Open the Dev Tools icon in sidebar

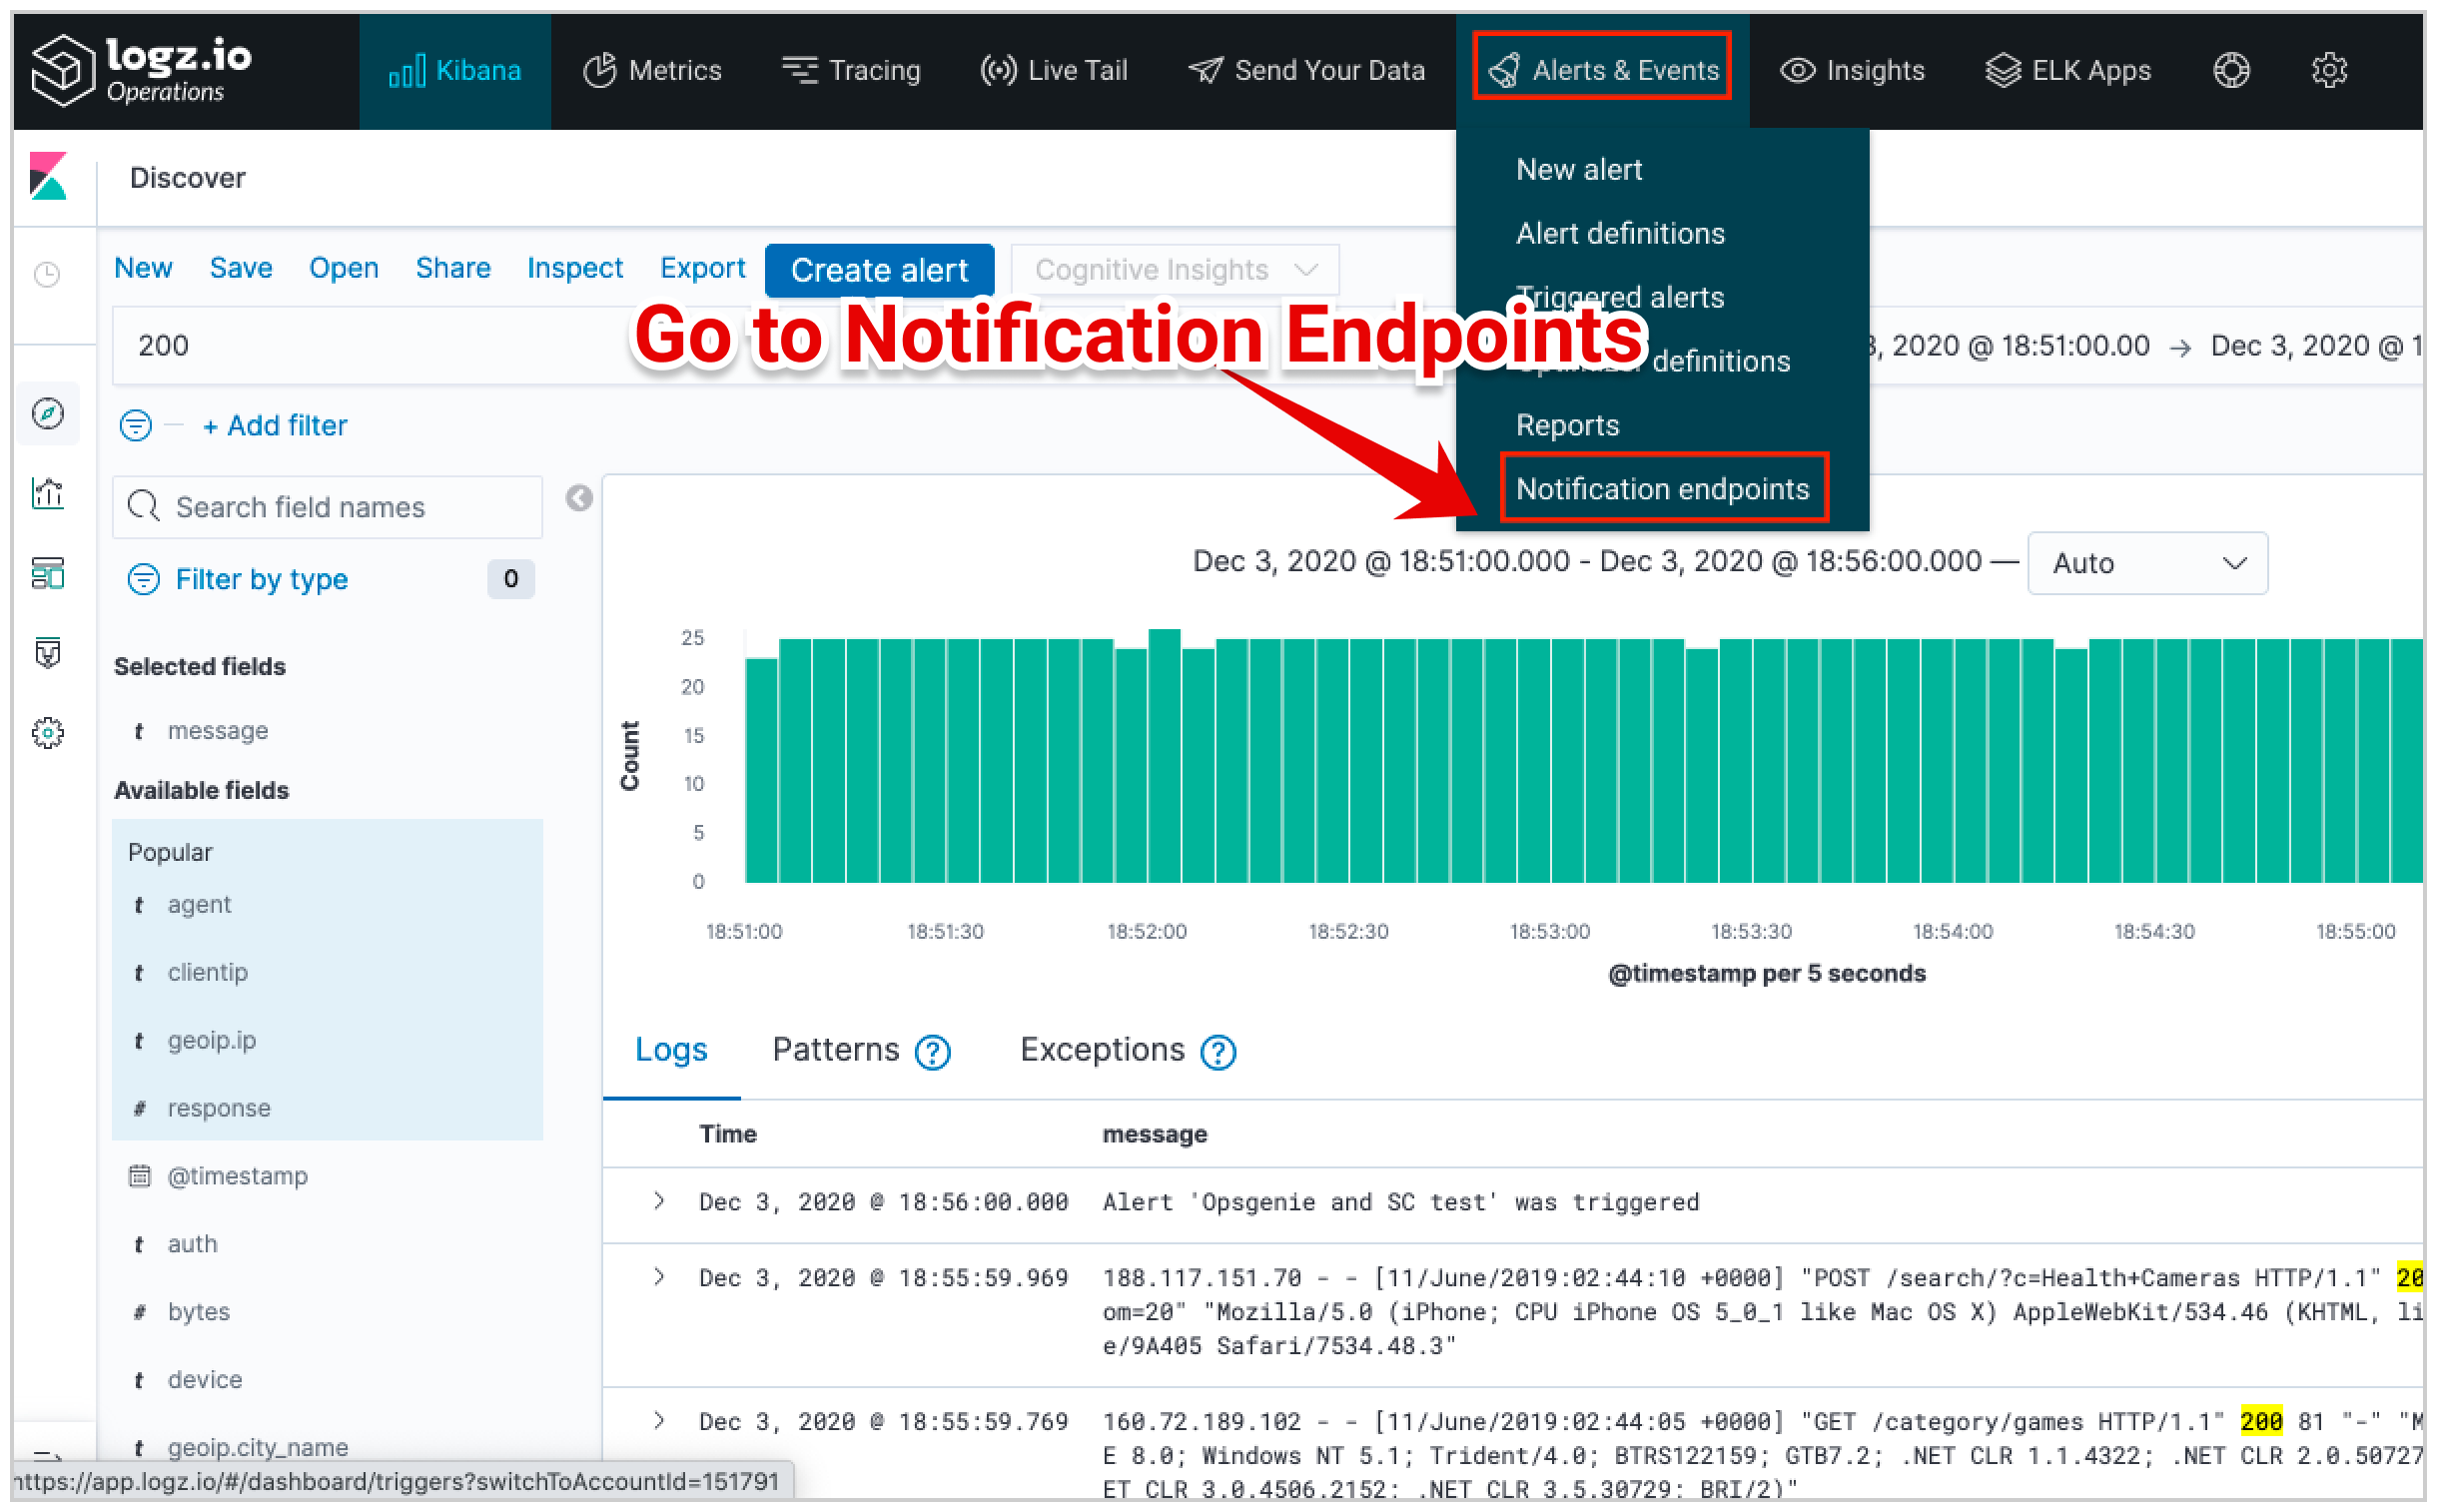[x=48, y=653]
